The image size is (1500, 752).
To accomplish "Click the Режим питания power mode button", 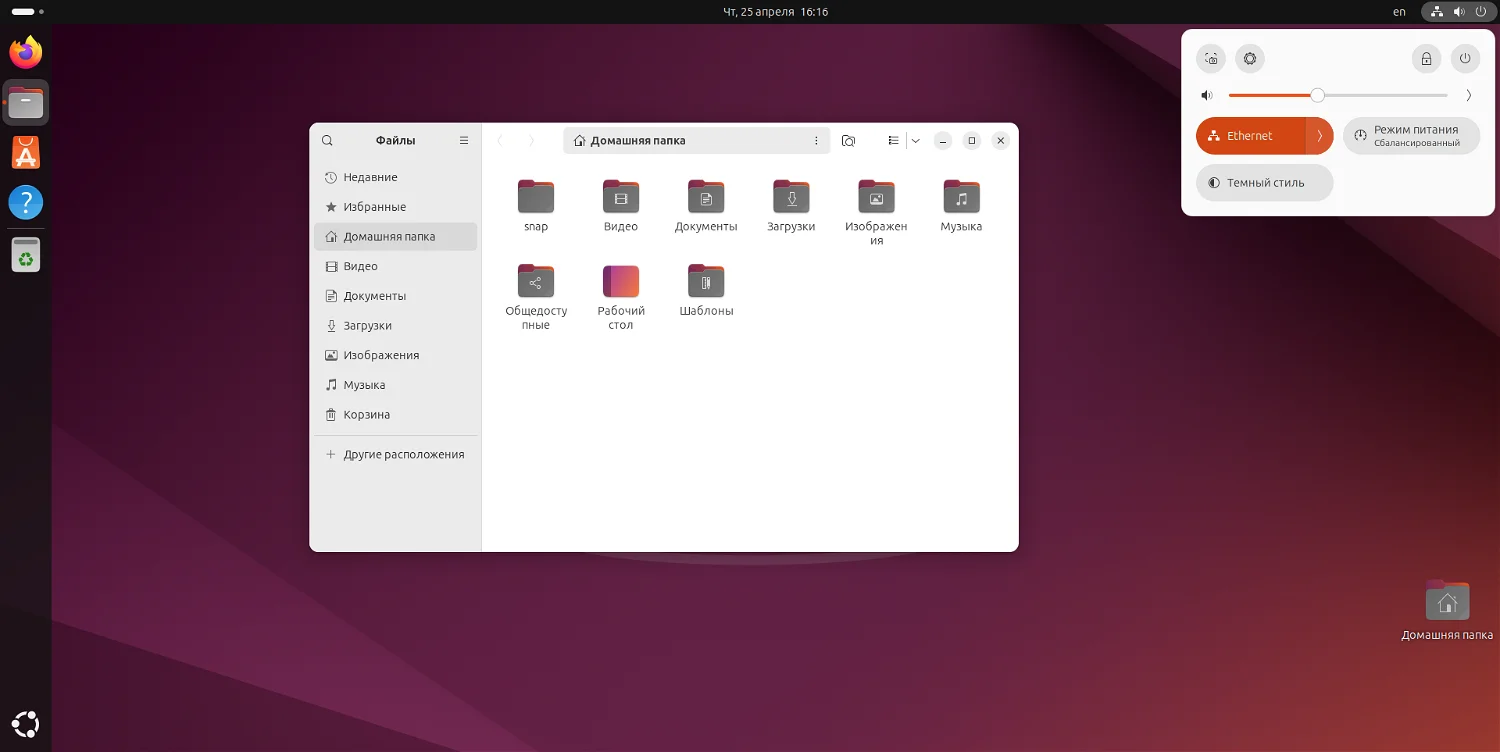I will coord(1411,136).
